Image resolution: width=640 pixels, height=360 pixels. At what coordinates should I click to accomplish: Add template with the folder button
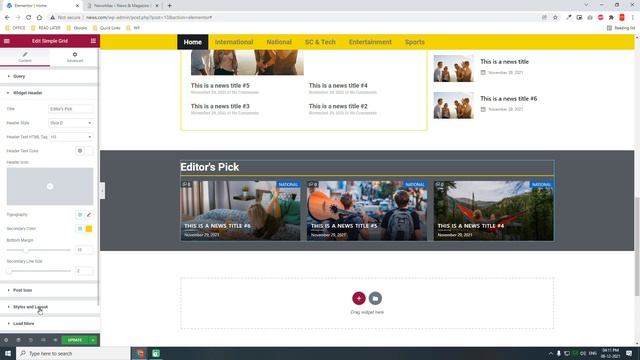point(375,298)
